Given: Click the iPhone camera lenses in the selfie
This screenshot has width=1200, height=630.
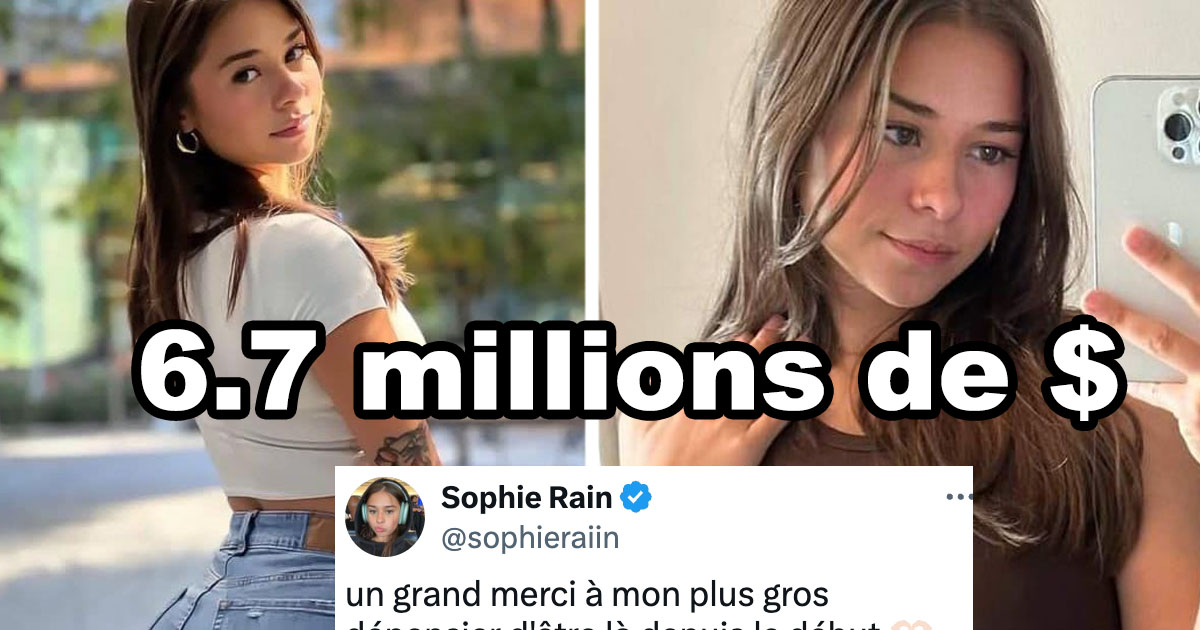Looking at the screenshot, I should [1180, 124].
